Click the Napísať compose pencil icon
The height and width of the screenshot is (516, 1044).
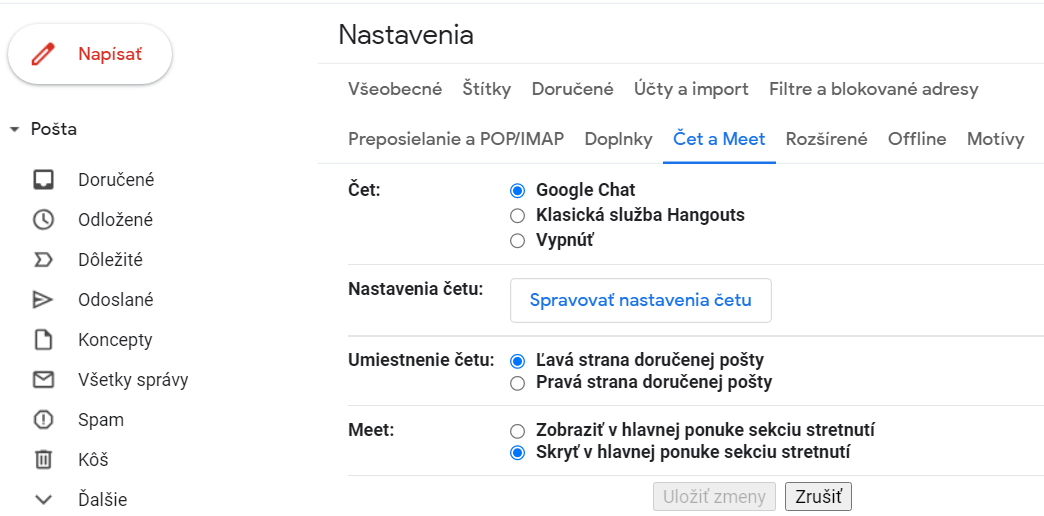pyautogui.click(x=43, y=54)
